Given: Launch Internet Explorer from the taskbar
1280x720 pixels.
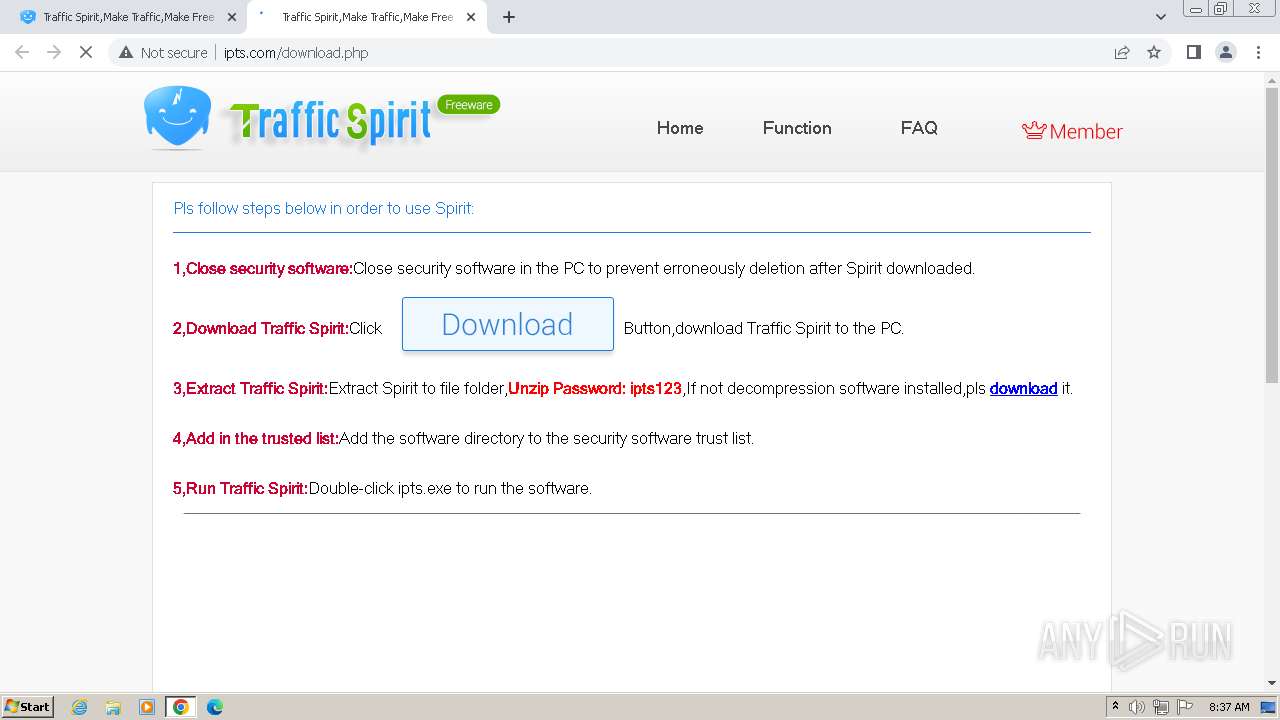Looking at the screenshot, I should pyautogui.click(x=80, y=707).
